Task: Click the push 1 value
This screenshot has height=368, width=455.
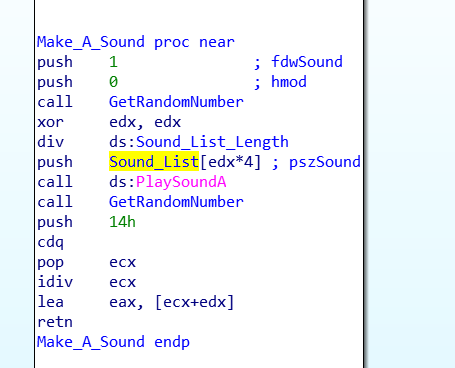Action: pyautogui.click(x=113, y=62)
